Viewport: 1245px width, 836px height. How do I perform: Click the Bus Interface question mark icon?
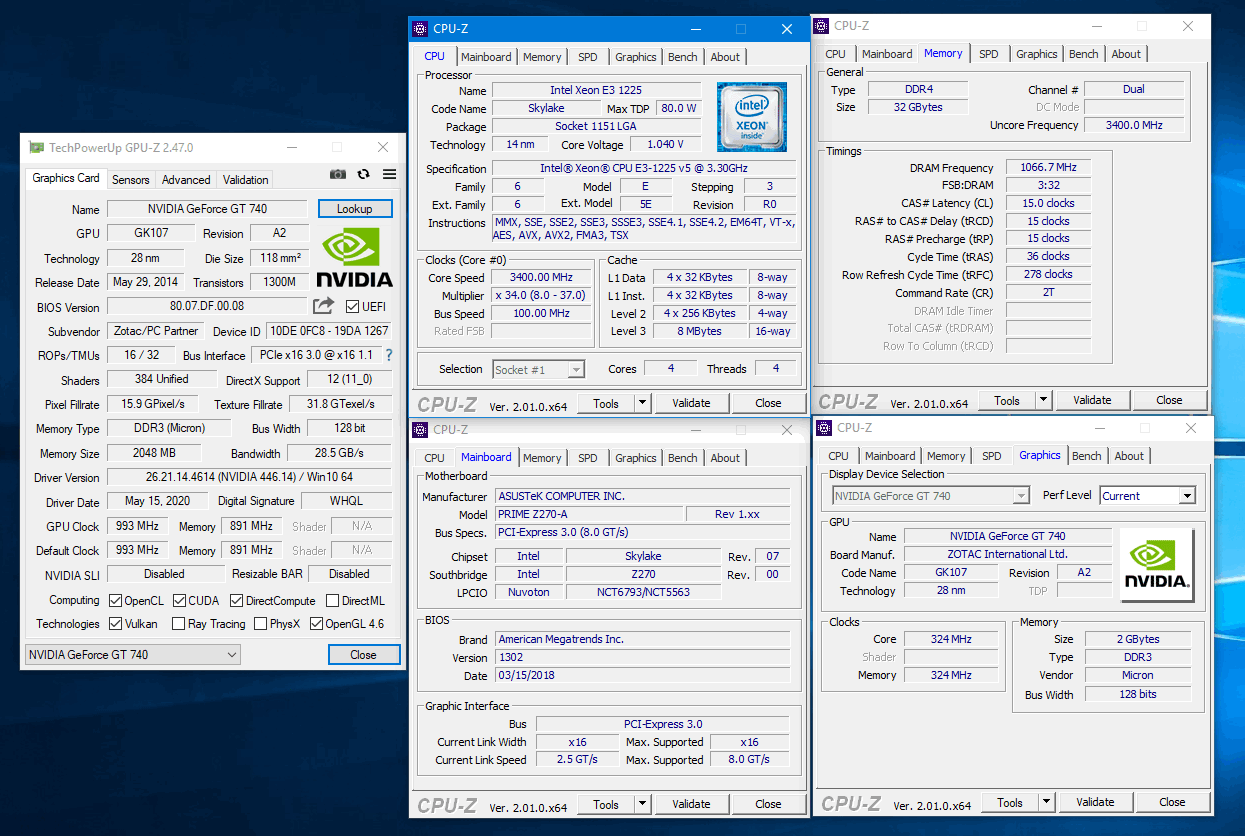(389, 355)
